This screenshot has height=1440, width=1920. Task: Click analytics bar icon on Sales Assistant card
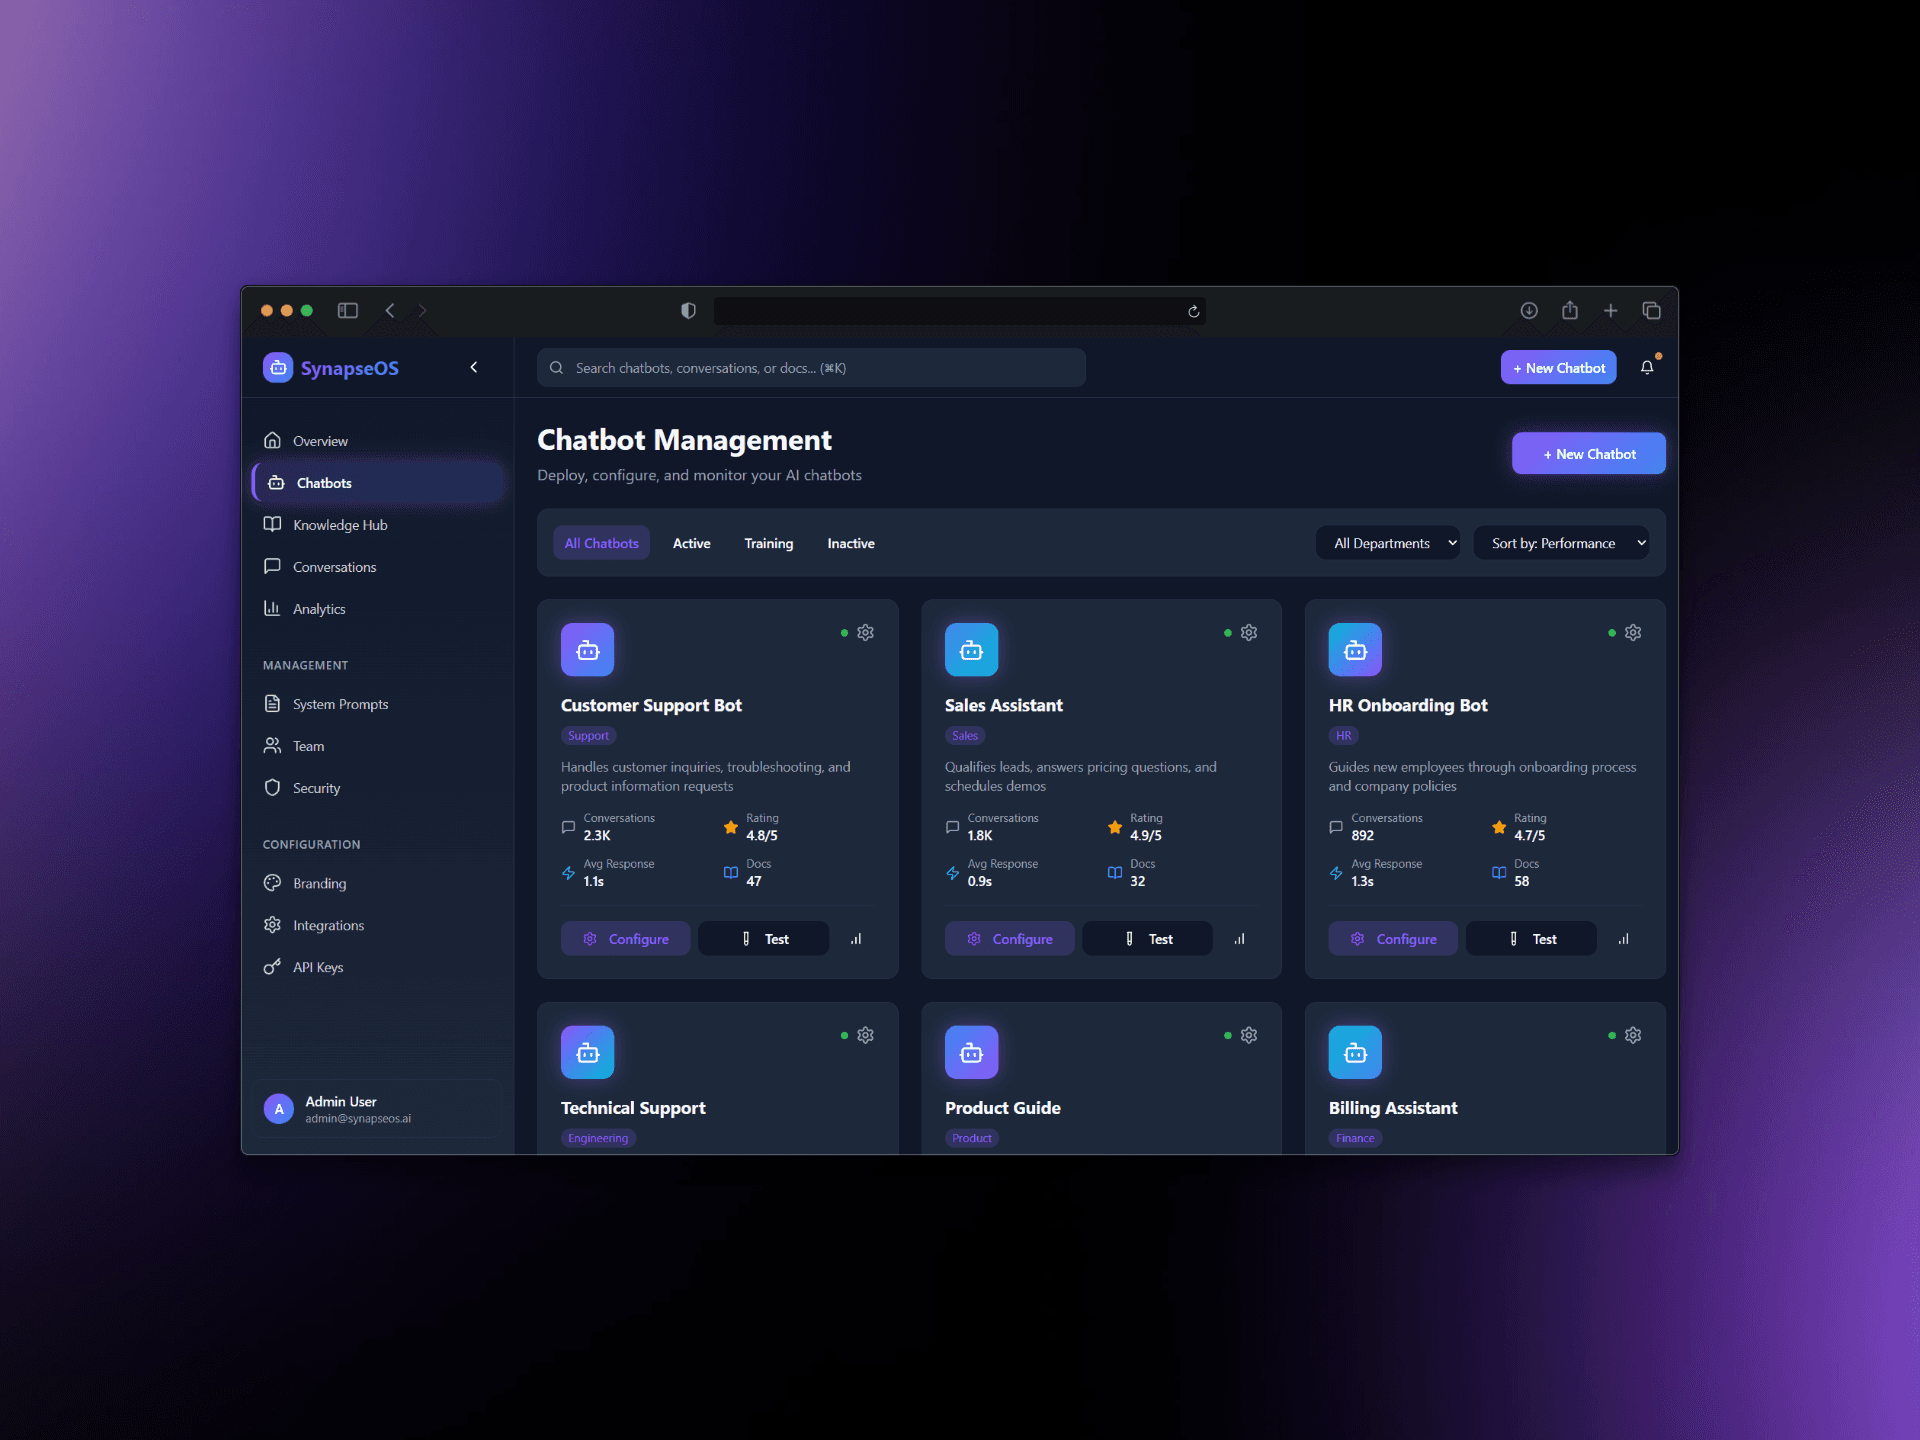(1240, 939)
